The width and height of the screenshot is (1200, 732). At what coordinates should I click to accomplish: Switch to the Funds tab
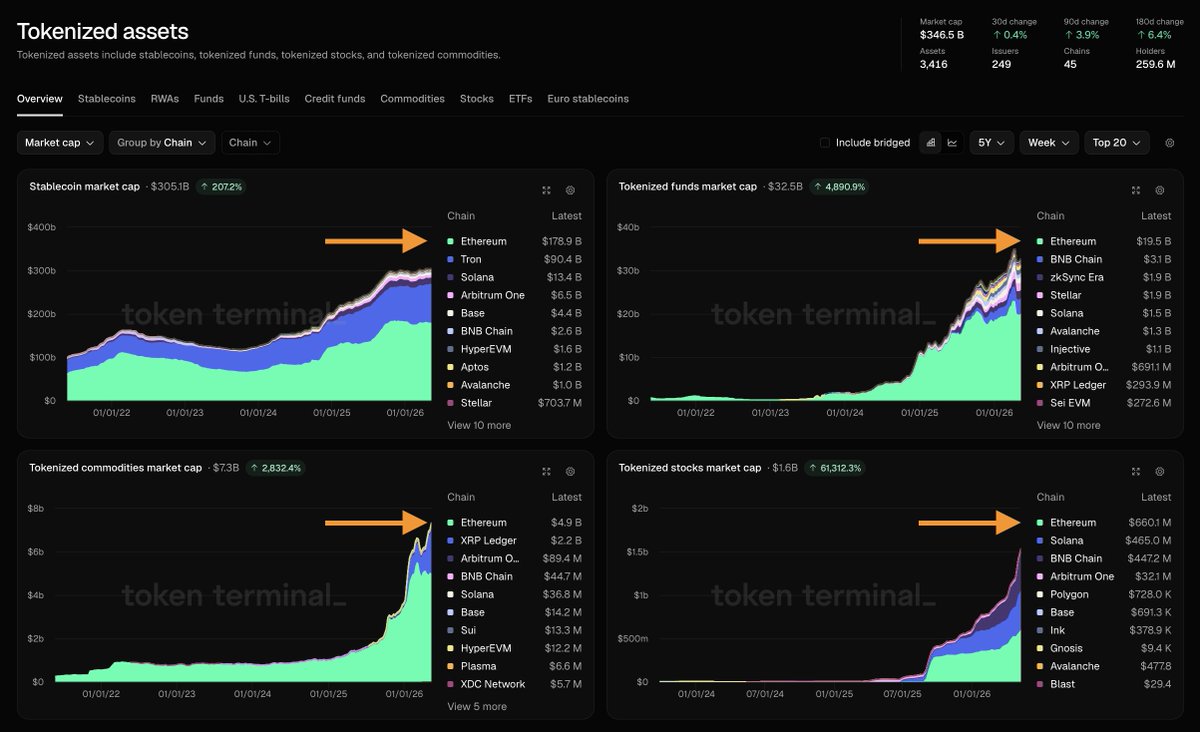coord(209,99)
